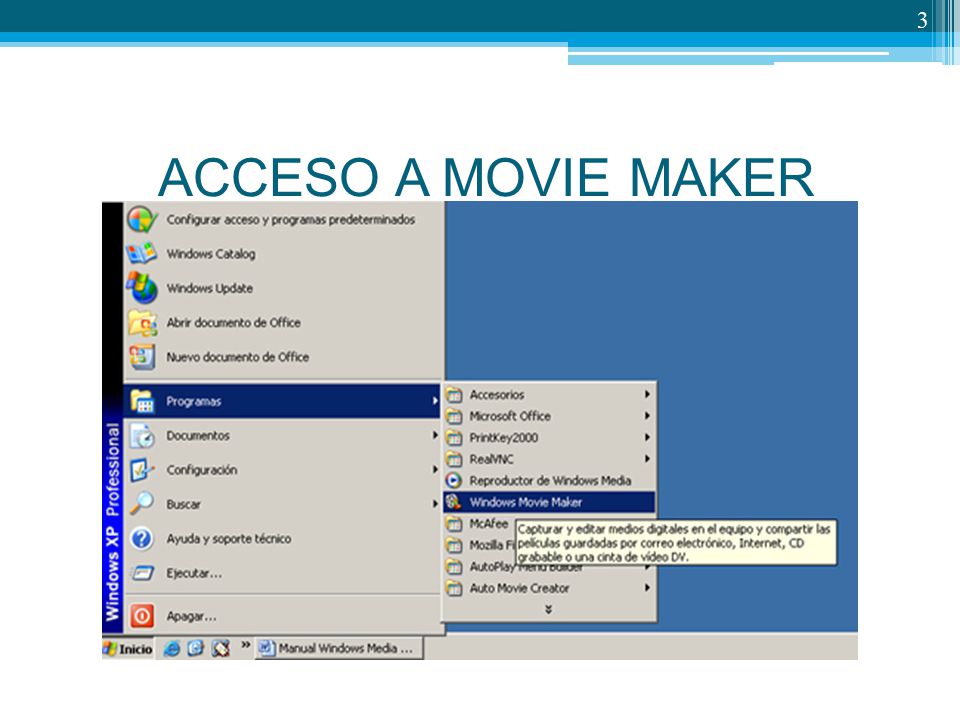Click the red Apagar... power icon
The width and height of the screenshot is (960, 720).
(141, 615)
